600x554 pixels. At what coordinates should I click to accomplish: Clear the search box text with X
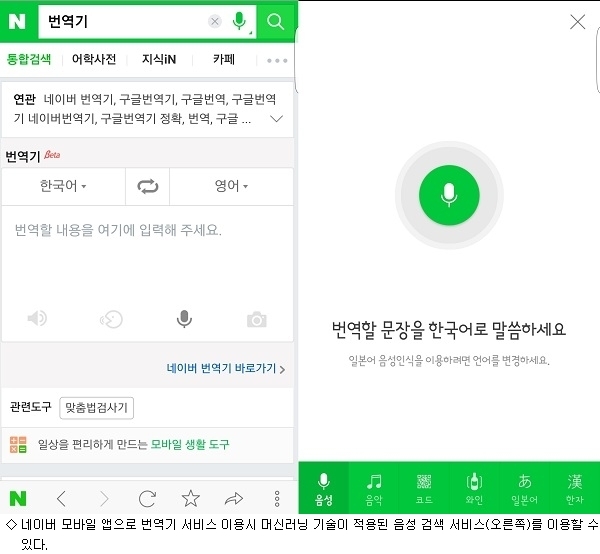point(215,21)
